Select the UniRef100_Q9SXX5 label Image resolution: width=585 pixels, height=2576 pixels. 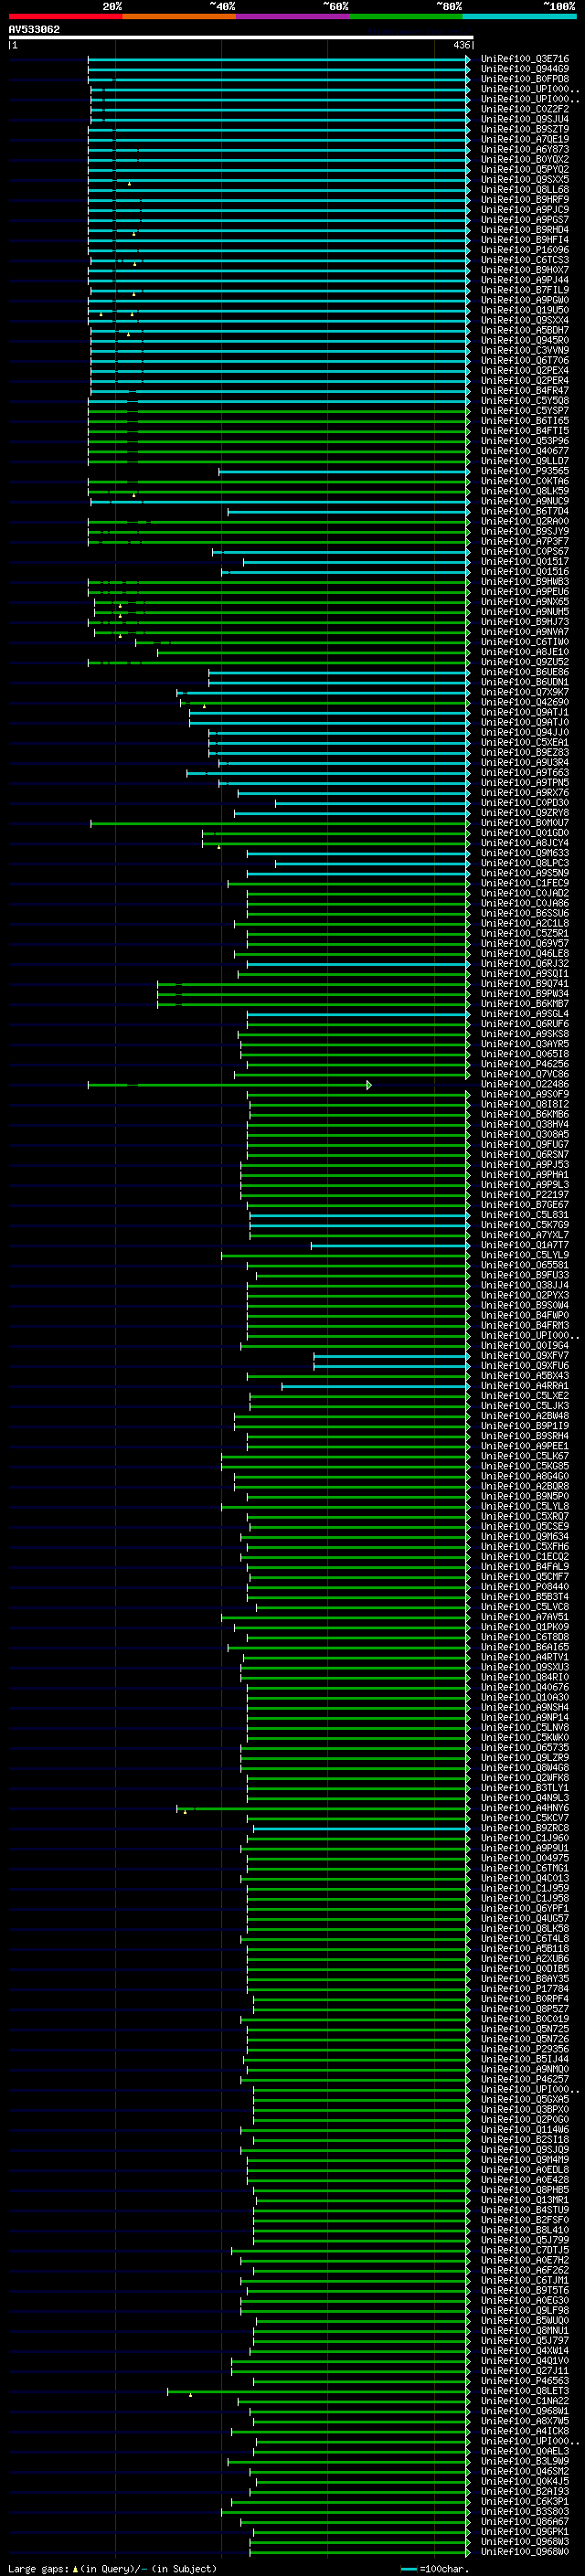[525, 180]
